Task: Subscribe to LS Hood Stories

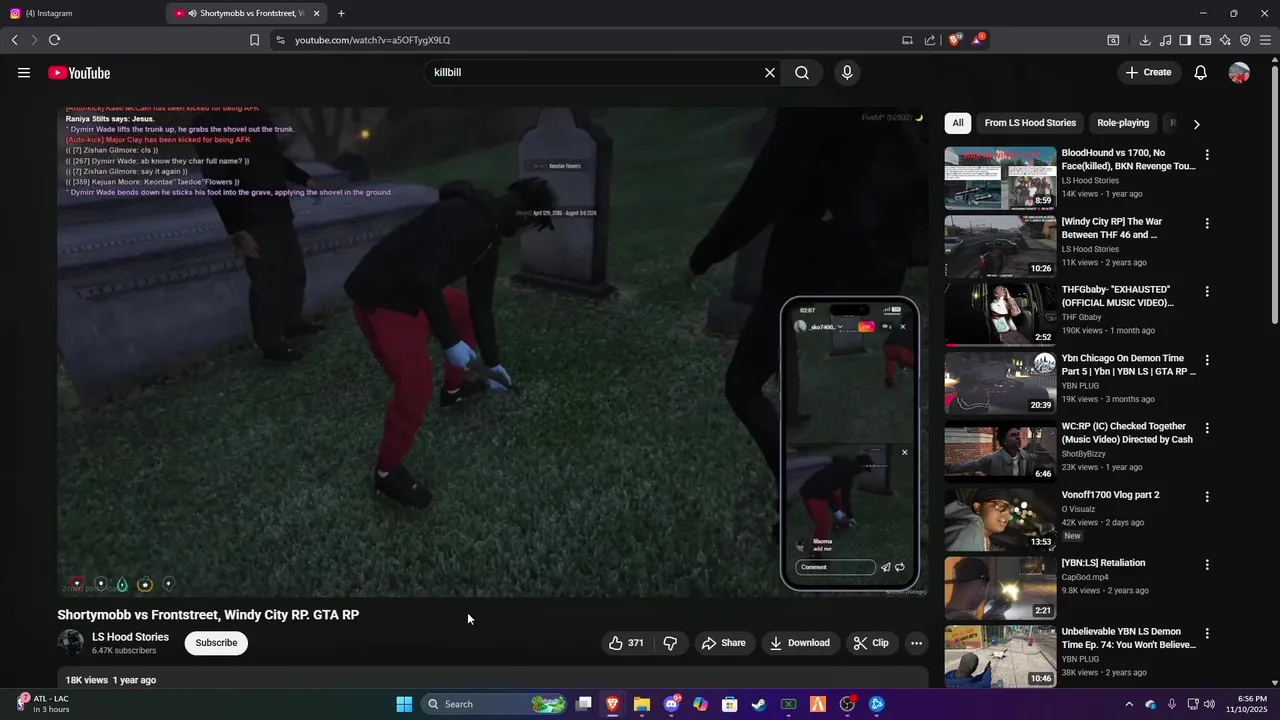Action: pos(216,643)
